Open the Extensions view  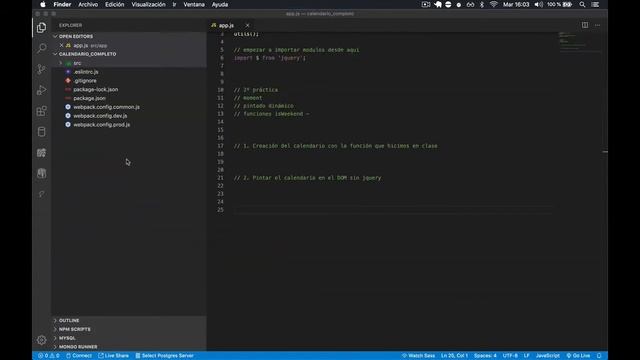point(41,111)
